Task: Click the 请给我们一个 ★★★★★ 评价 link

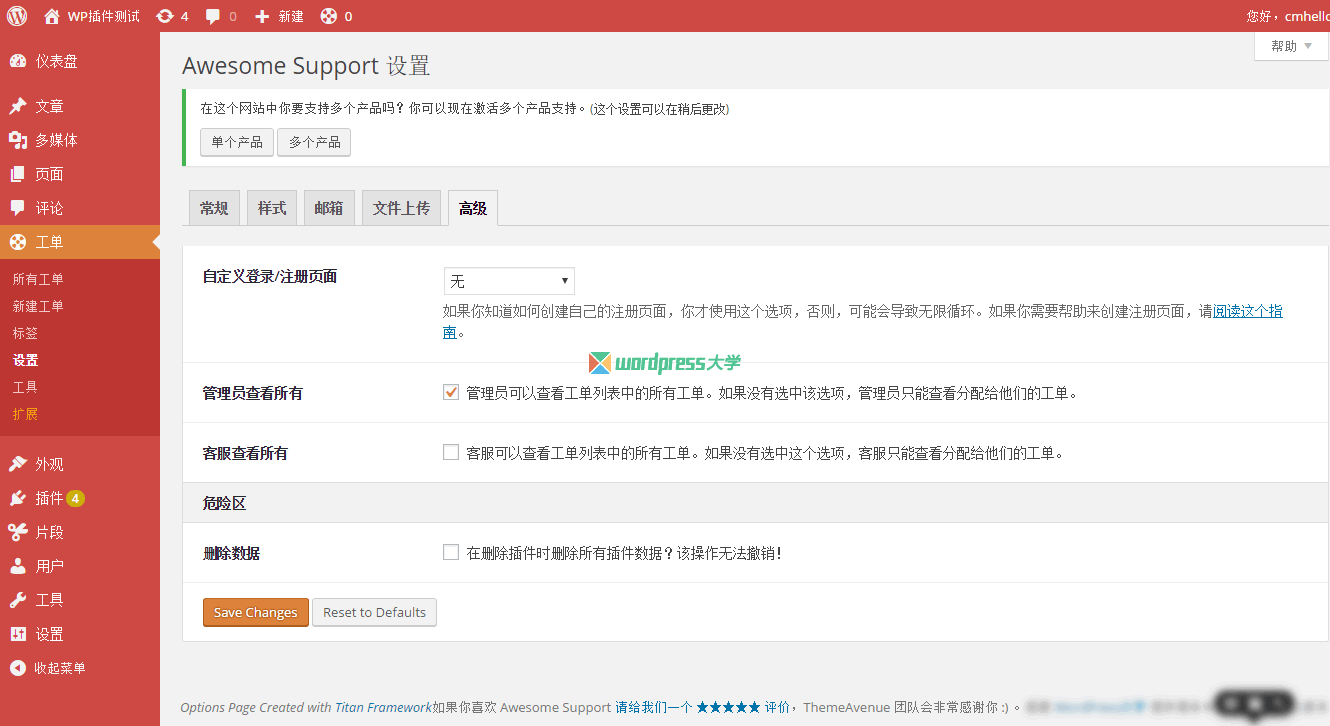Action: (703, 707)
